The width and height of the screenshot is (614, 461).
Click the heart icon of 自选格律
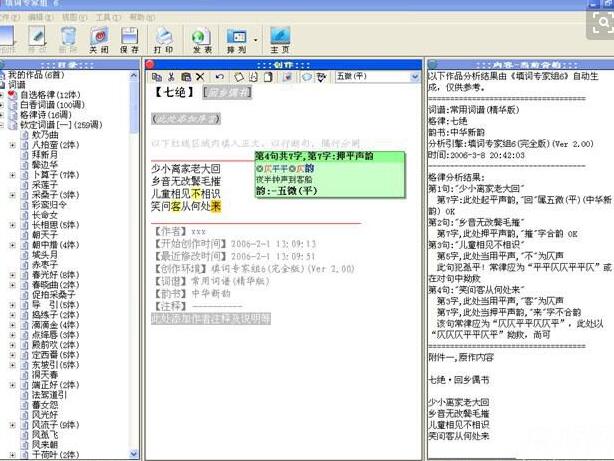[x=12, y=95]
